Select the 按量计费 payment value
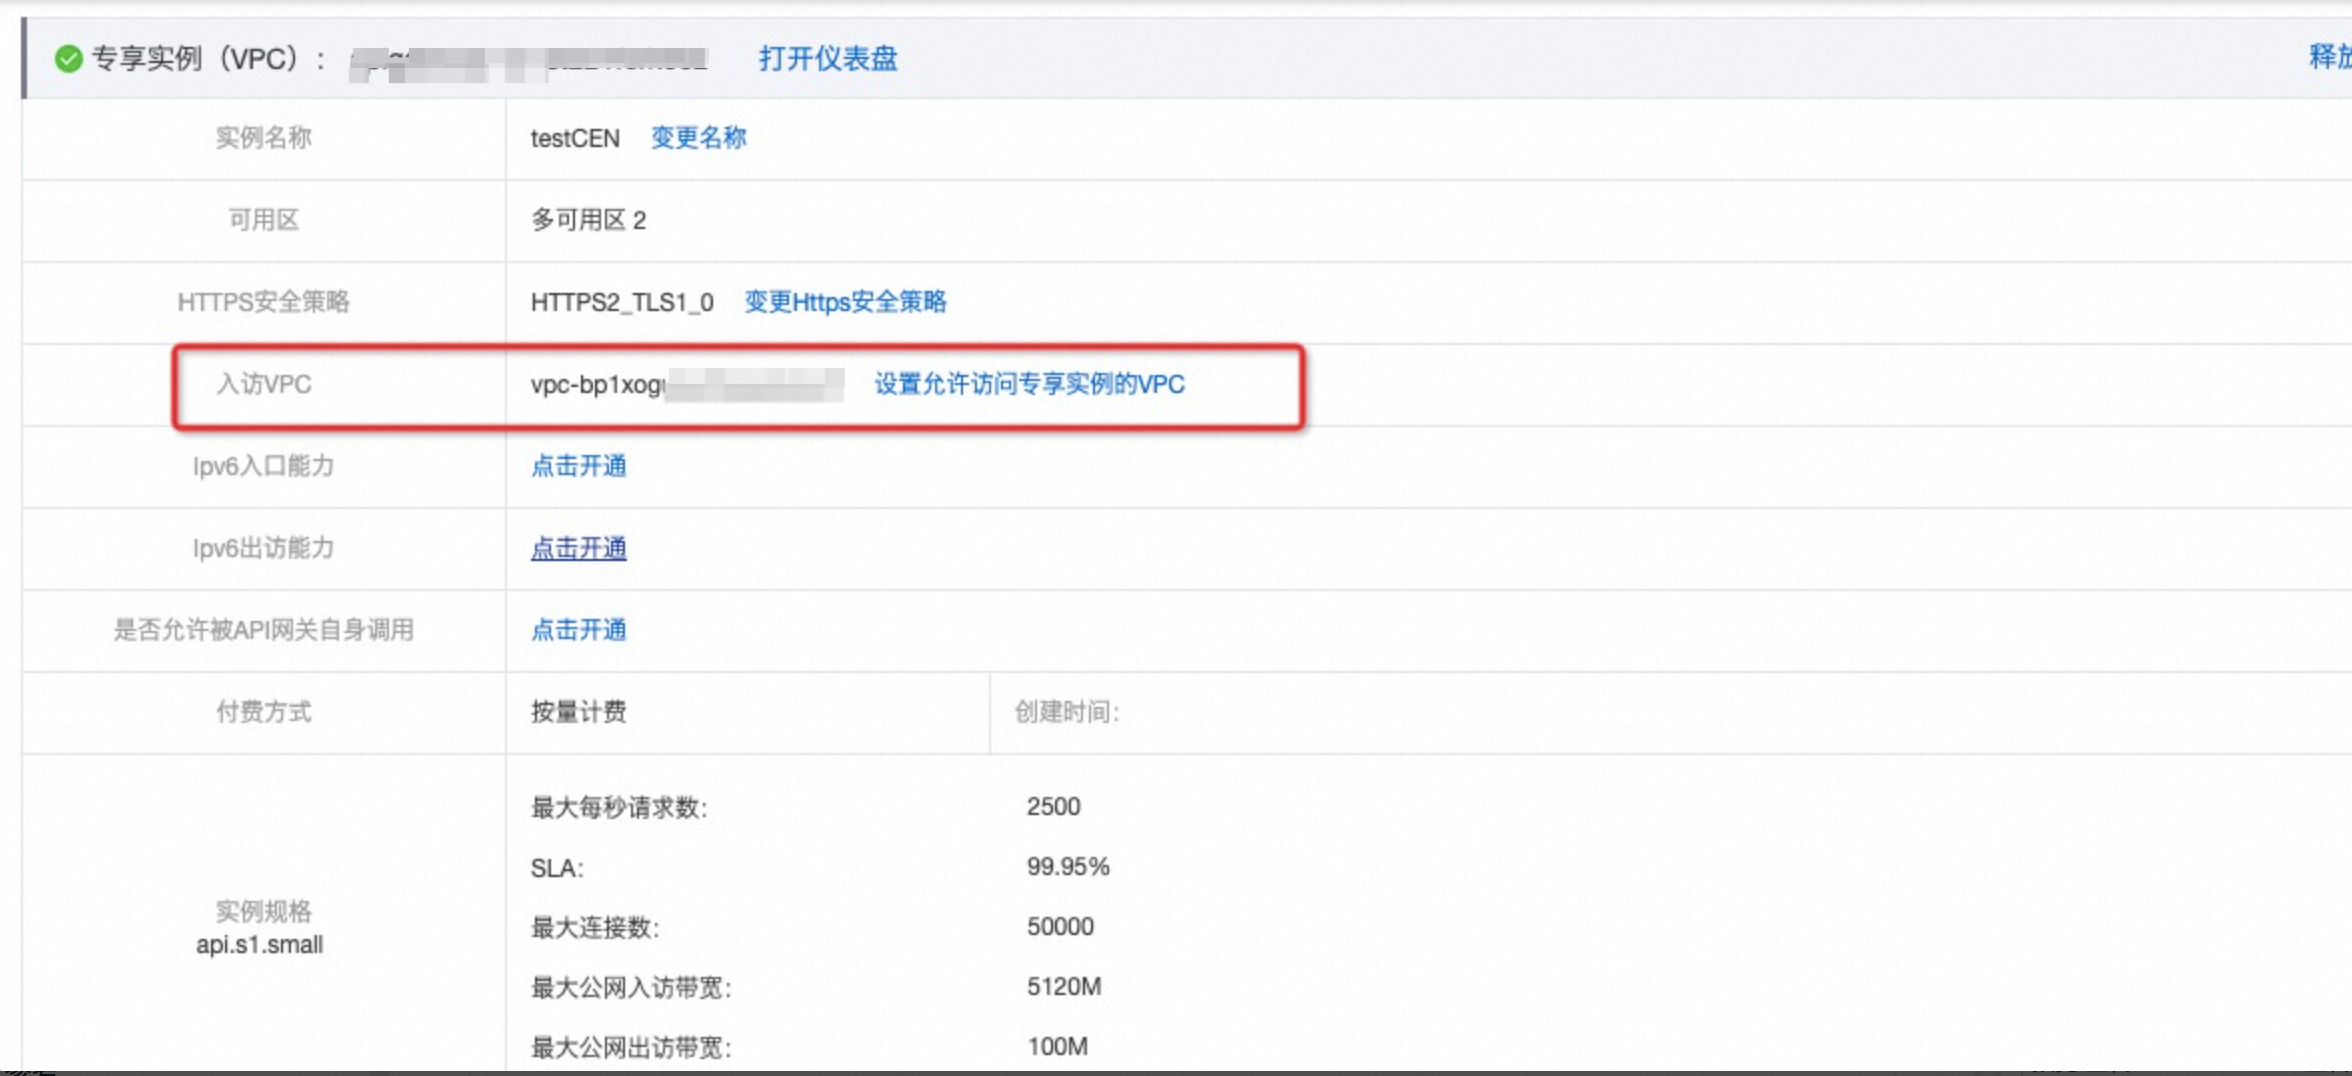The height and width of the screenshot is (1076, 2352). (x=579, y=712)
